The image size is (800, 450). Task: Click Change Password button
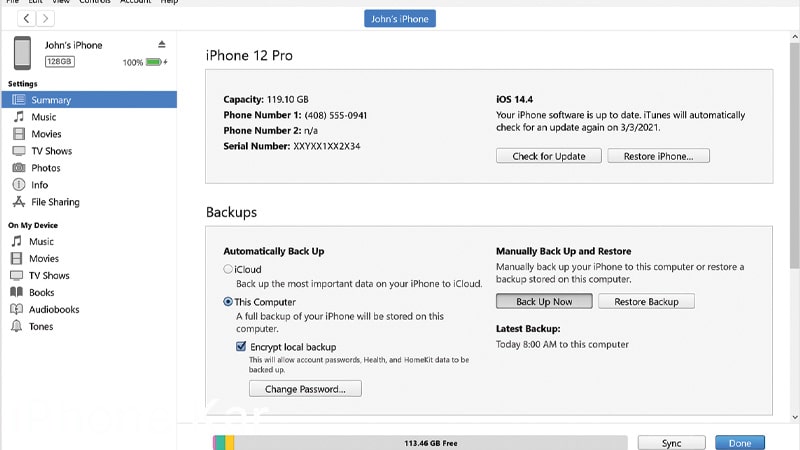pyautogui.click(x=305, y=389)
